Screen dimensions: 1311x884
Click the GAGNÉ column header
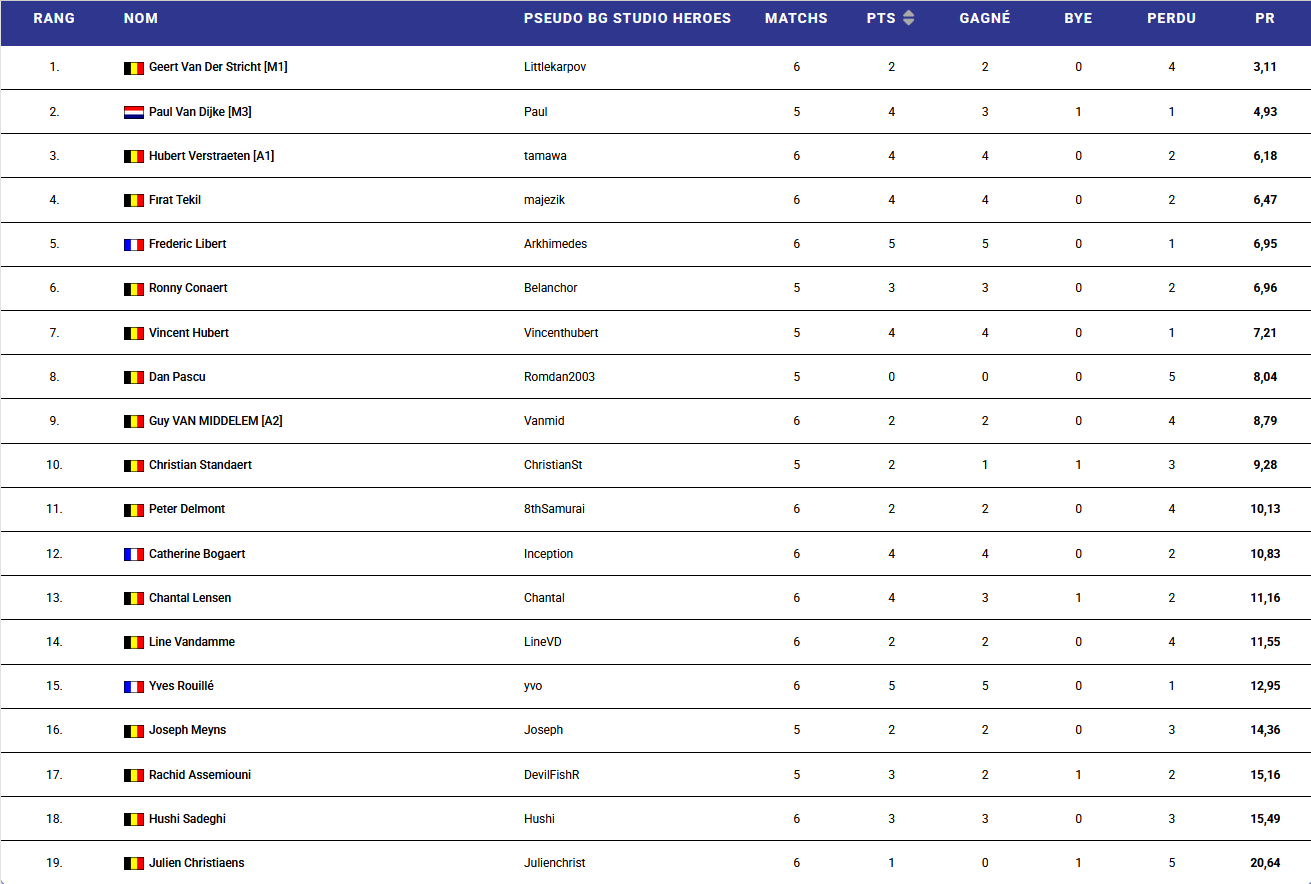tap(985, 18)
